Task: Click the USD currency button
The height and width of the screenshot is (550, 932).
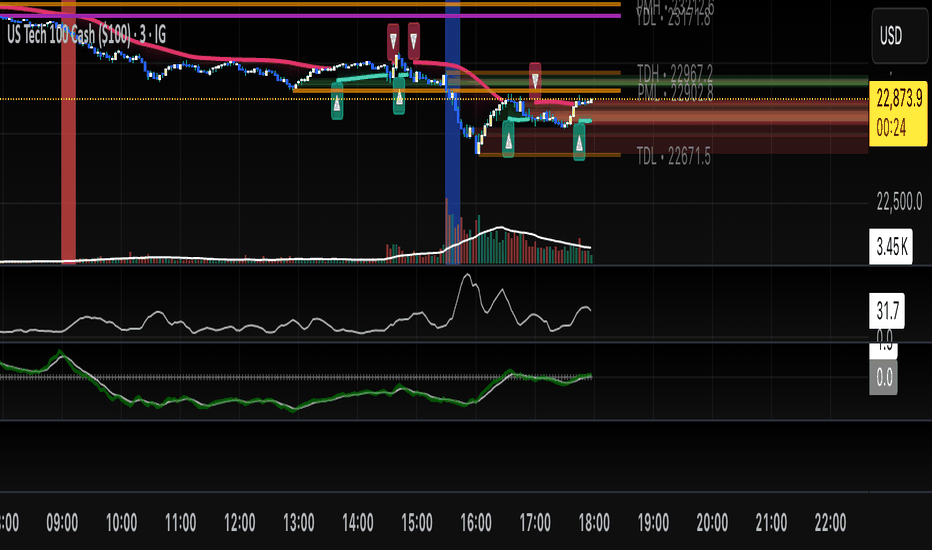Action: click(x=899, y=36)
